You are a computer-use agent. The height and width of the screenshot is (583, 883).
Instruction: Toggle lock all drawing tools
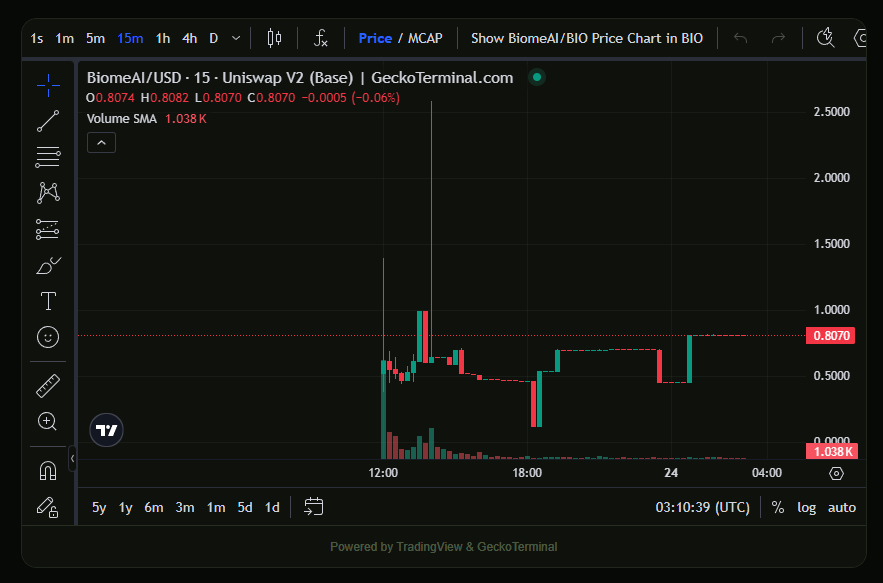click(x=48, y=507)
